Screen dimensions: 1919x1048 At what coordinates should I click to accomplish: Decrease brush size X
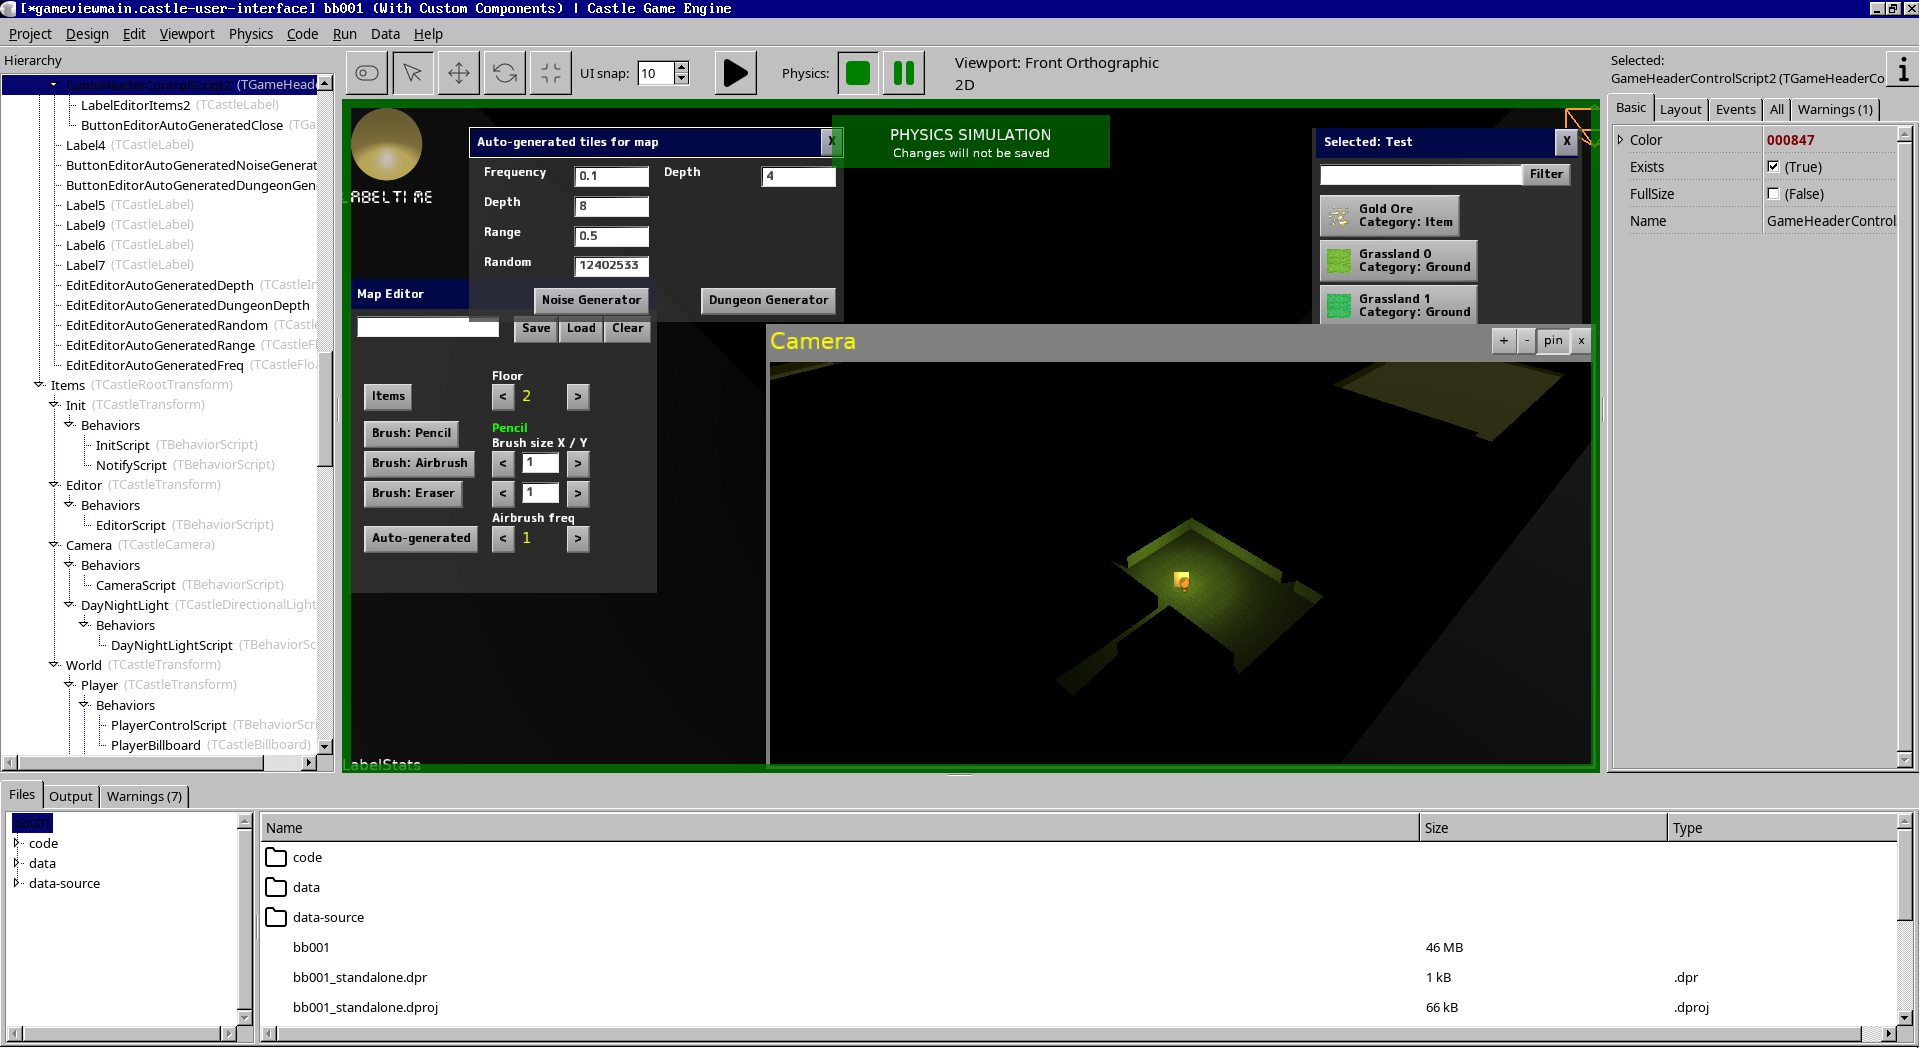(x=503, y=464)
